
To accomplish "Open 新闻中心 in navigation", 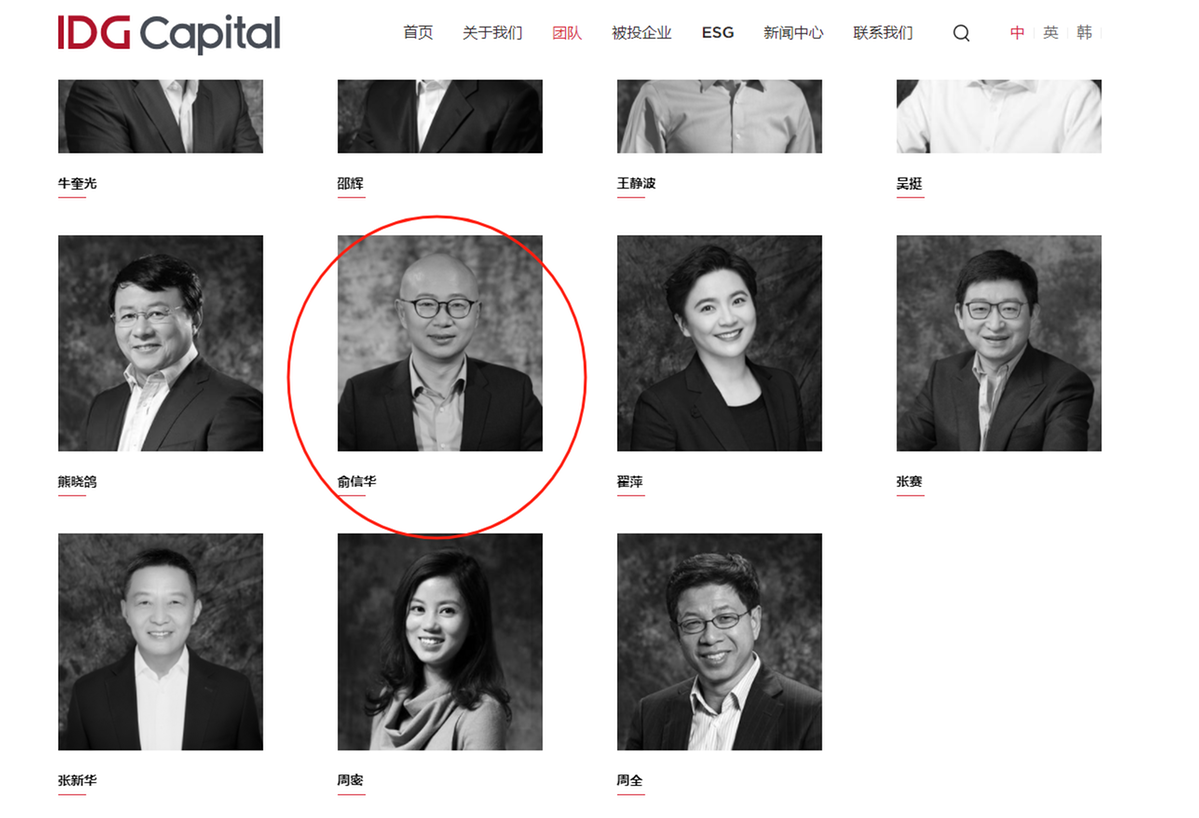I will tap(793, 32).
